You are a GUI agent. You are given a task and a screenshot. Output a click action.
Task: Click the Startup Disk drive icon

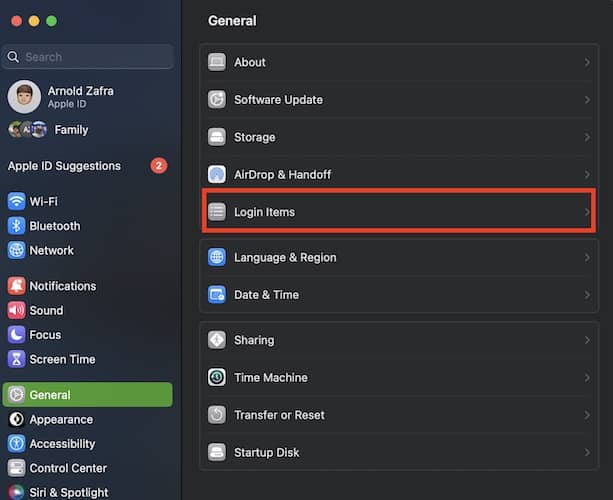tap(217, 452)
